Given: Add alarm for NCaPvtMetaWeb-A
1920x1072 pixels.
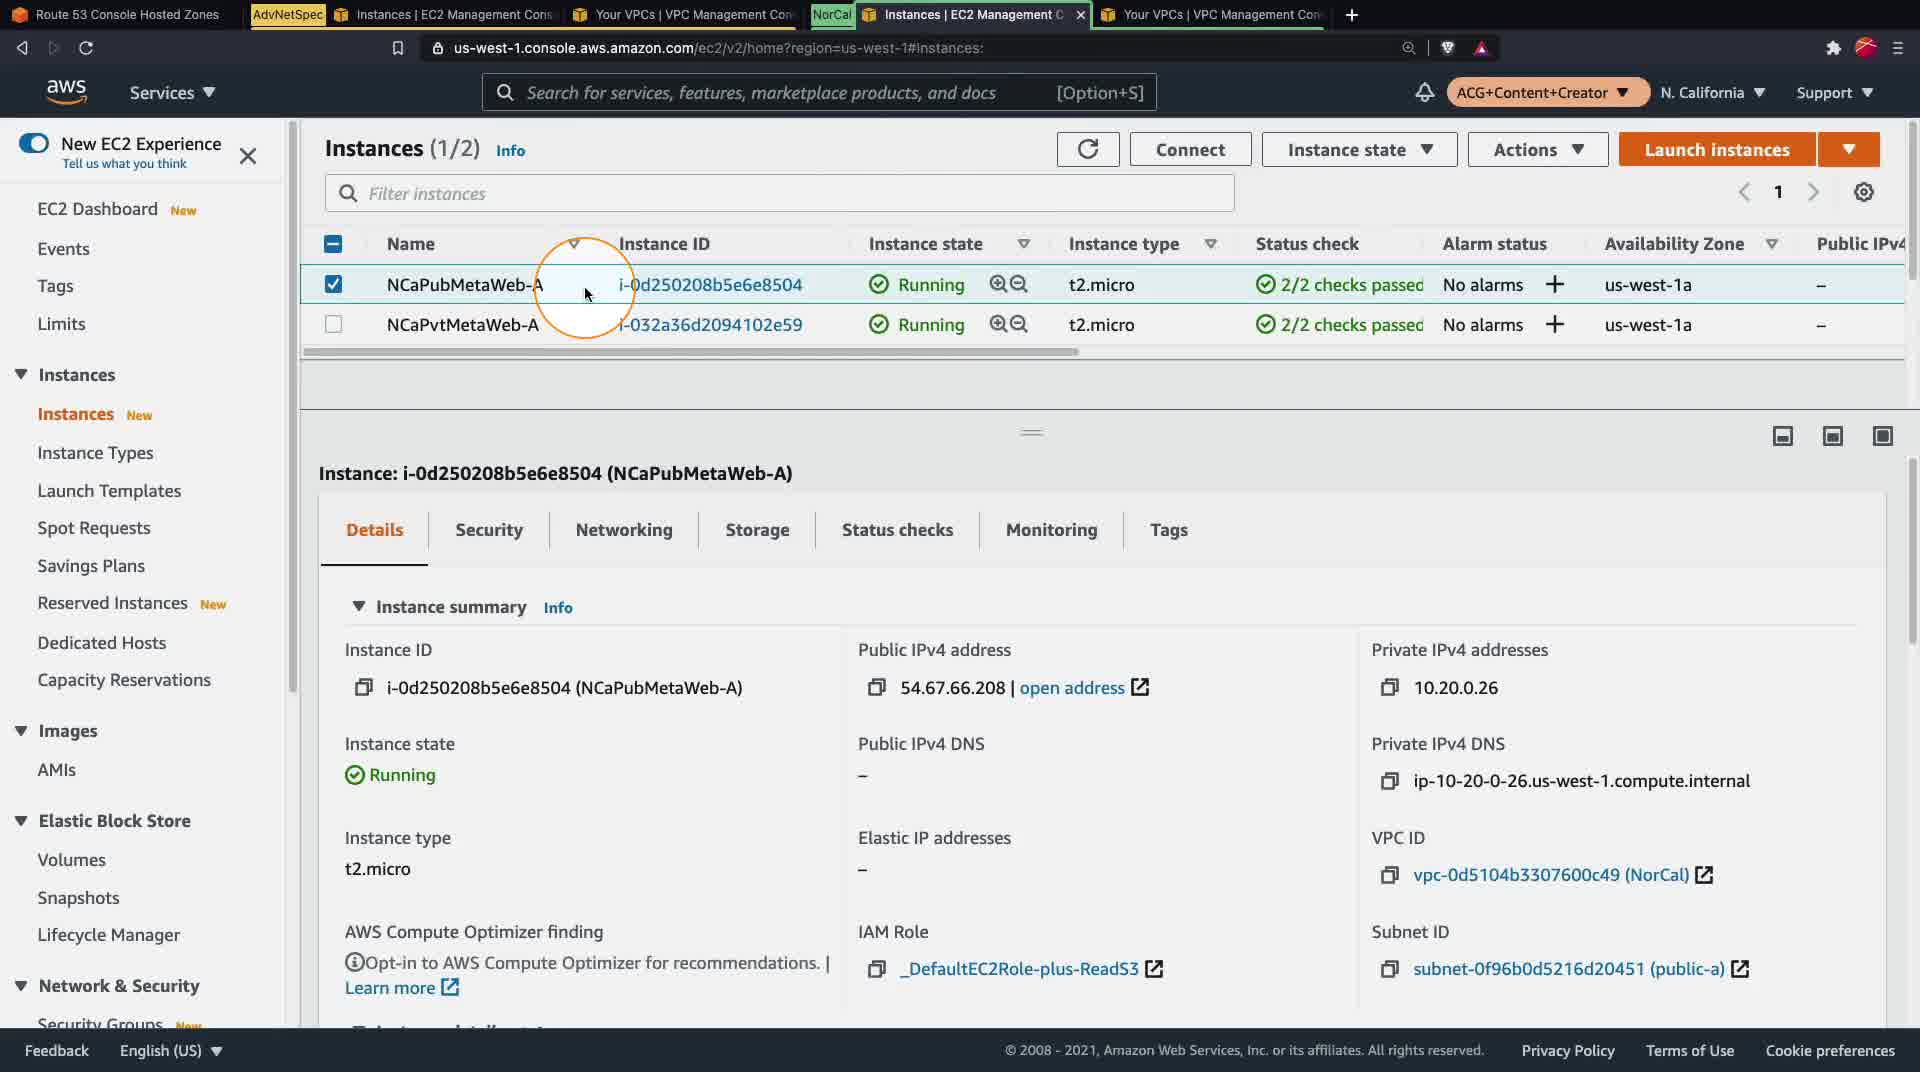Looking at the screenshot, I should click(1554, 324).
